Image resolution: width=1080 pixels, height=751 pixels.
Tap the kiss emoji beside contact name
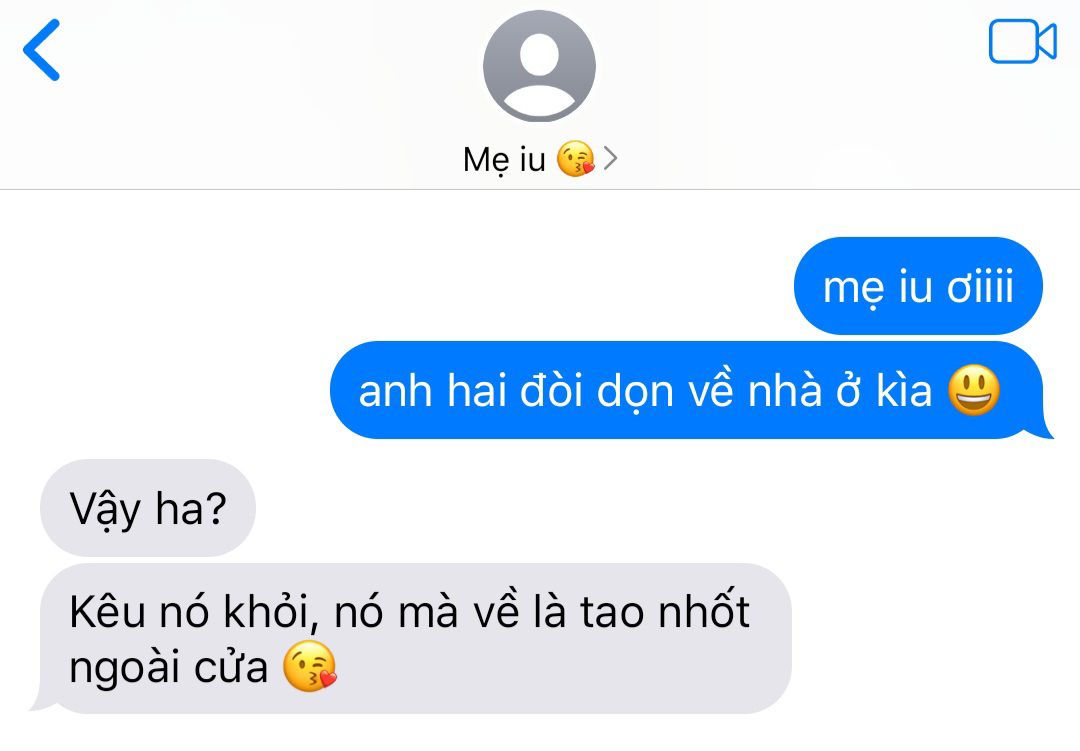(575, 159)
